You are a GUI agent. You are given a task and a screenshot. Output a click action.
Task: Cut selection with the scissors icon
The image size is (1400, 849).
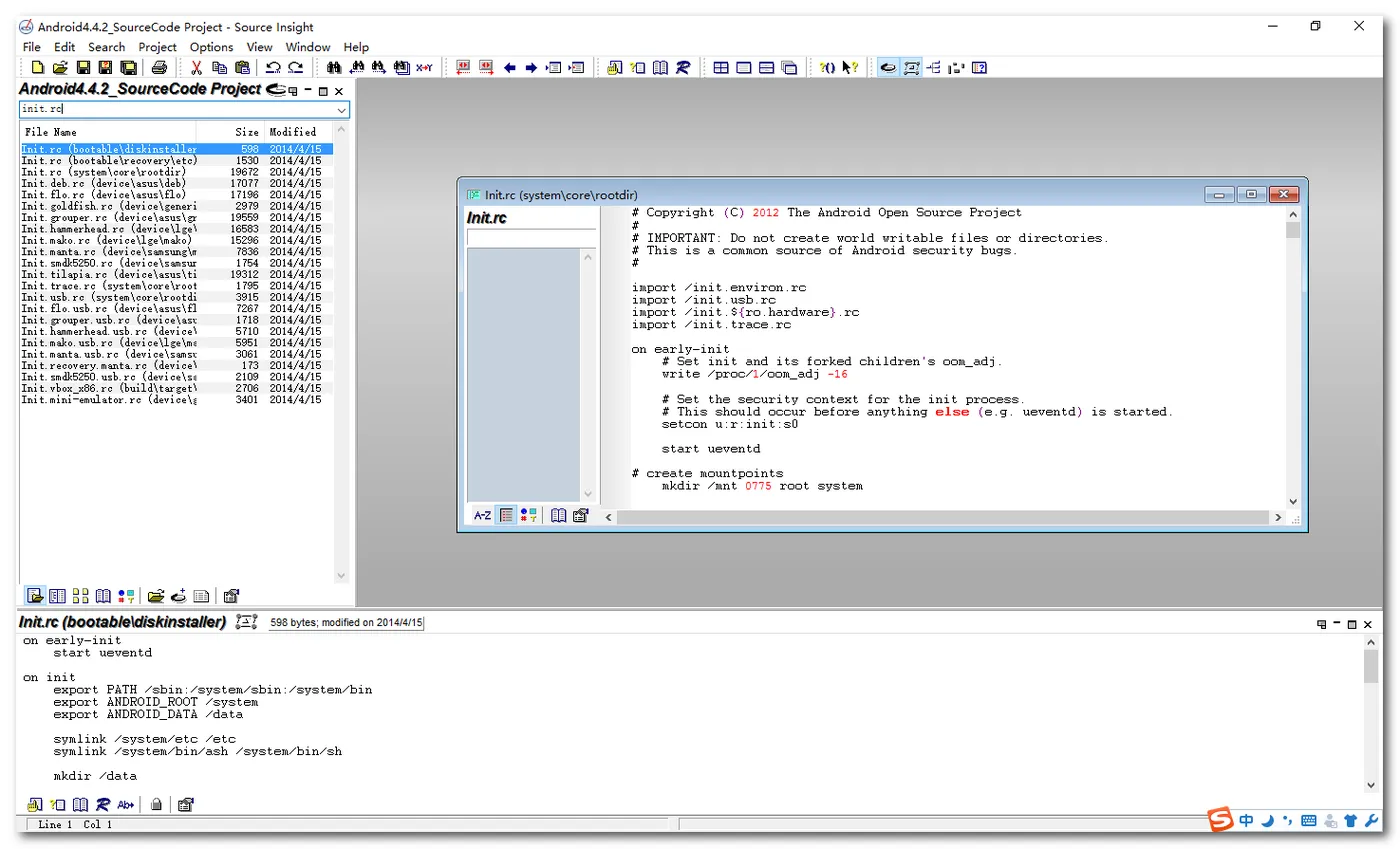pos(196,68)
